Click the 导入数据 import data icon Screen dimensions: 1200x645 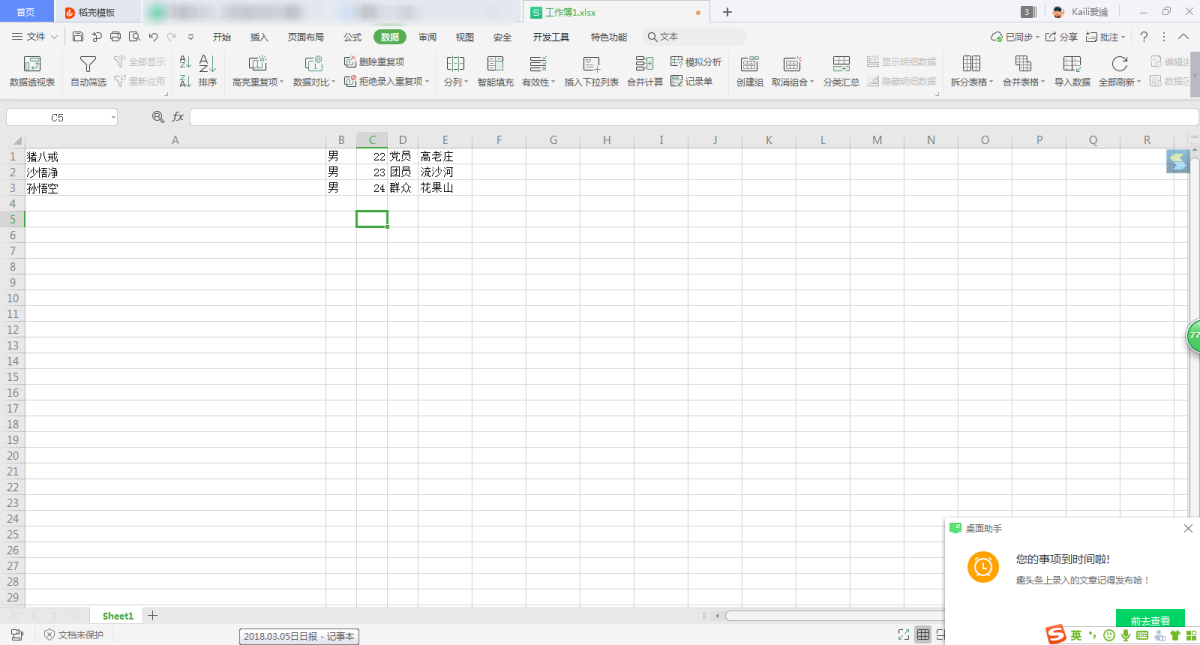(1072, 71)
